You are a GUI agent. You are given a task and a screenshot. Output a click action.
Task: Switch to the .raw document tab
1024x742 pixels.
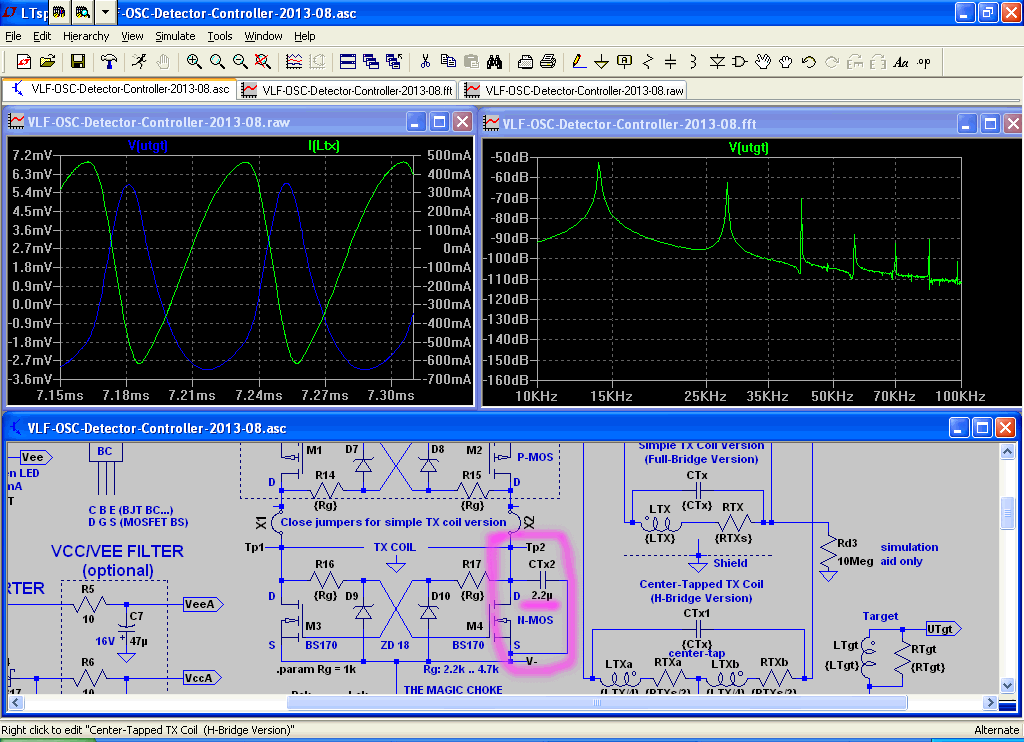point(574,89)
